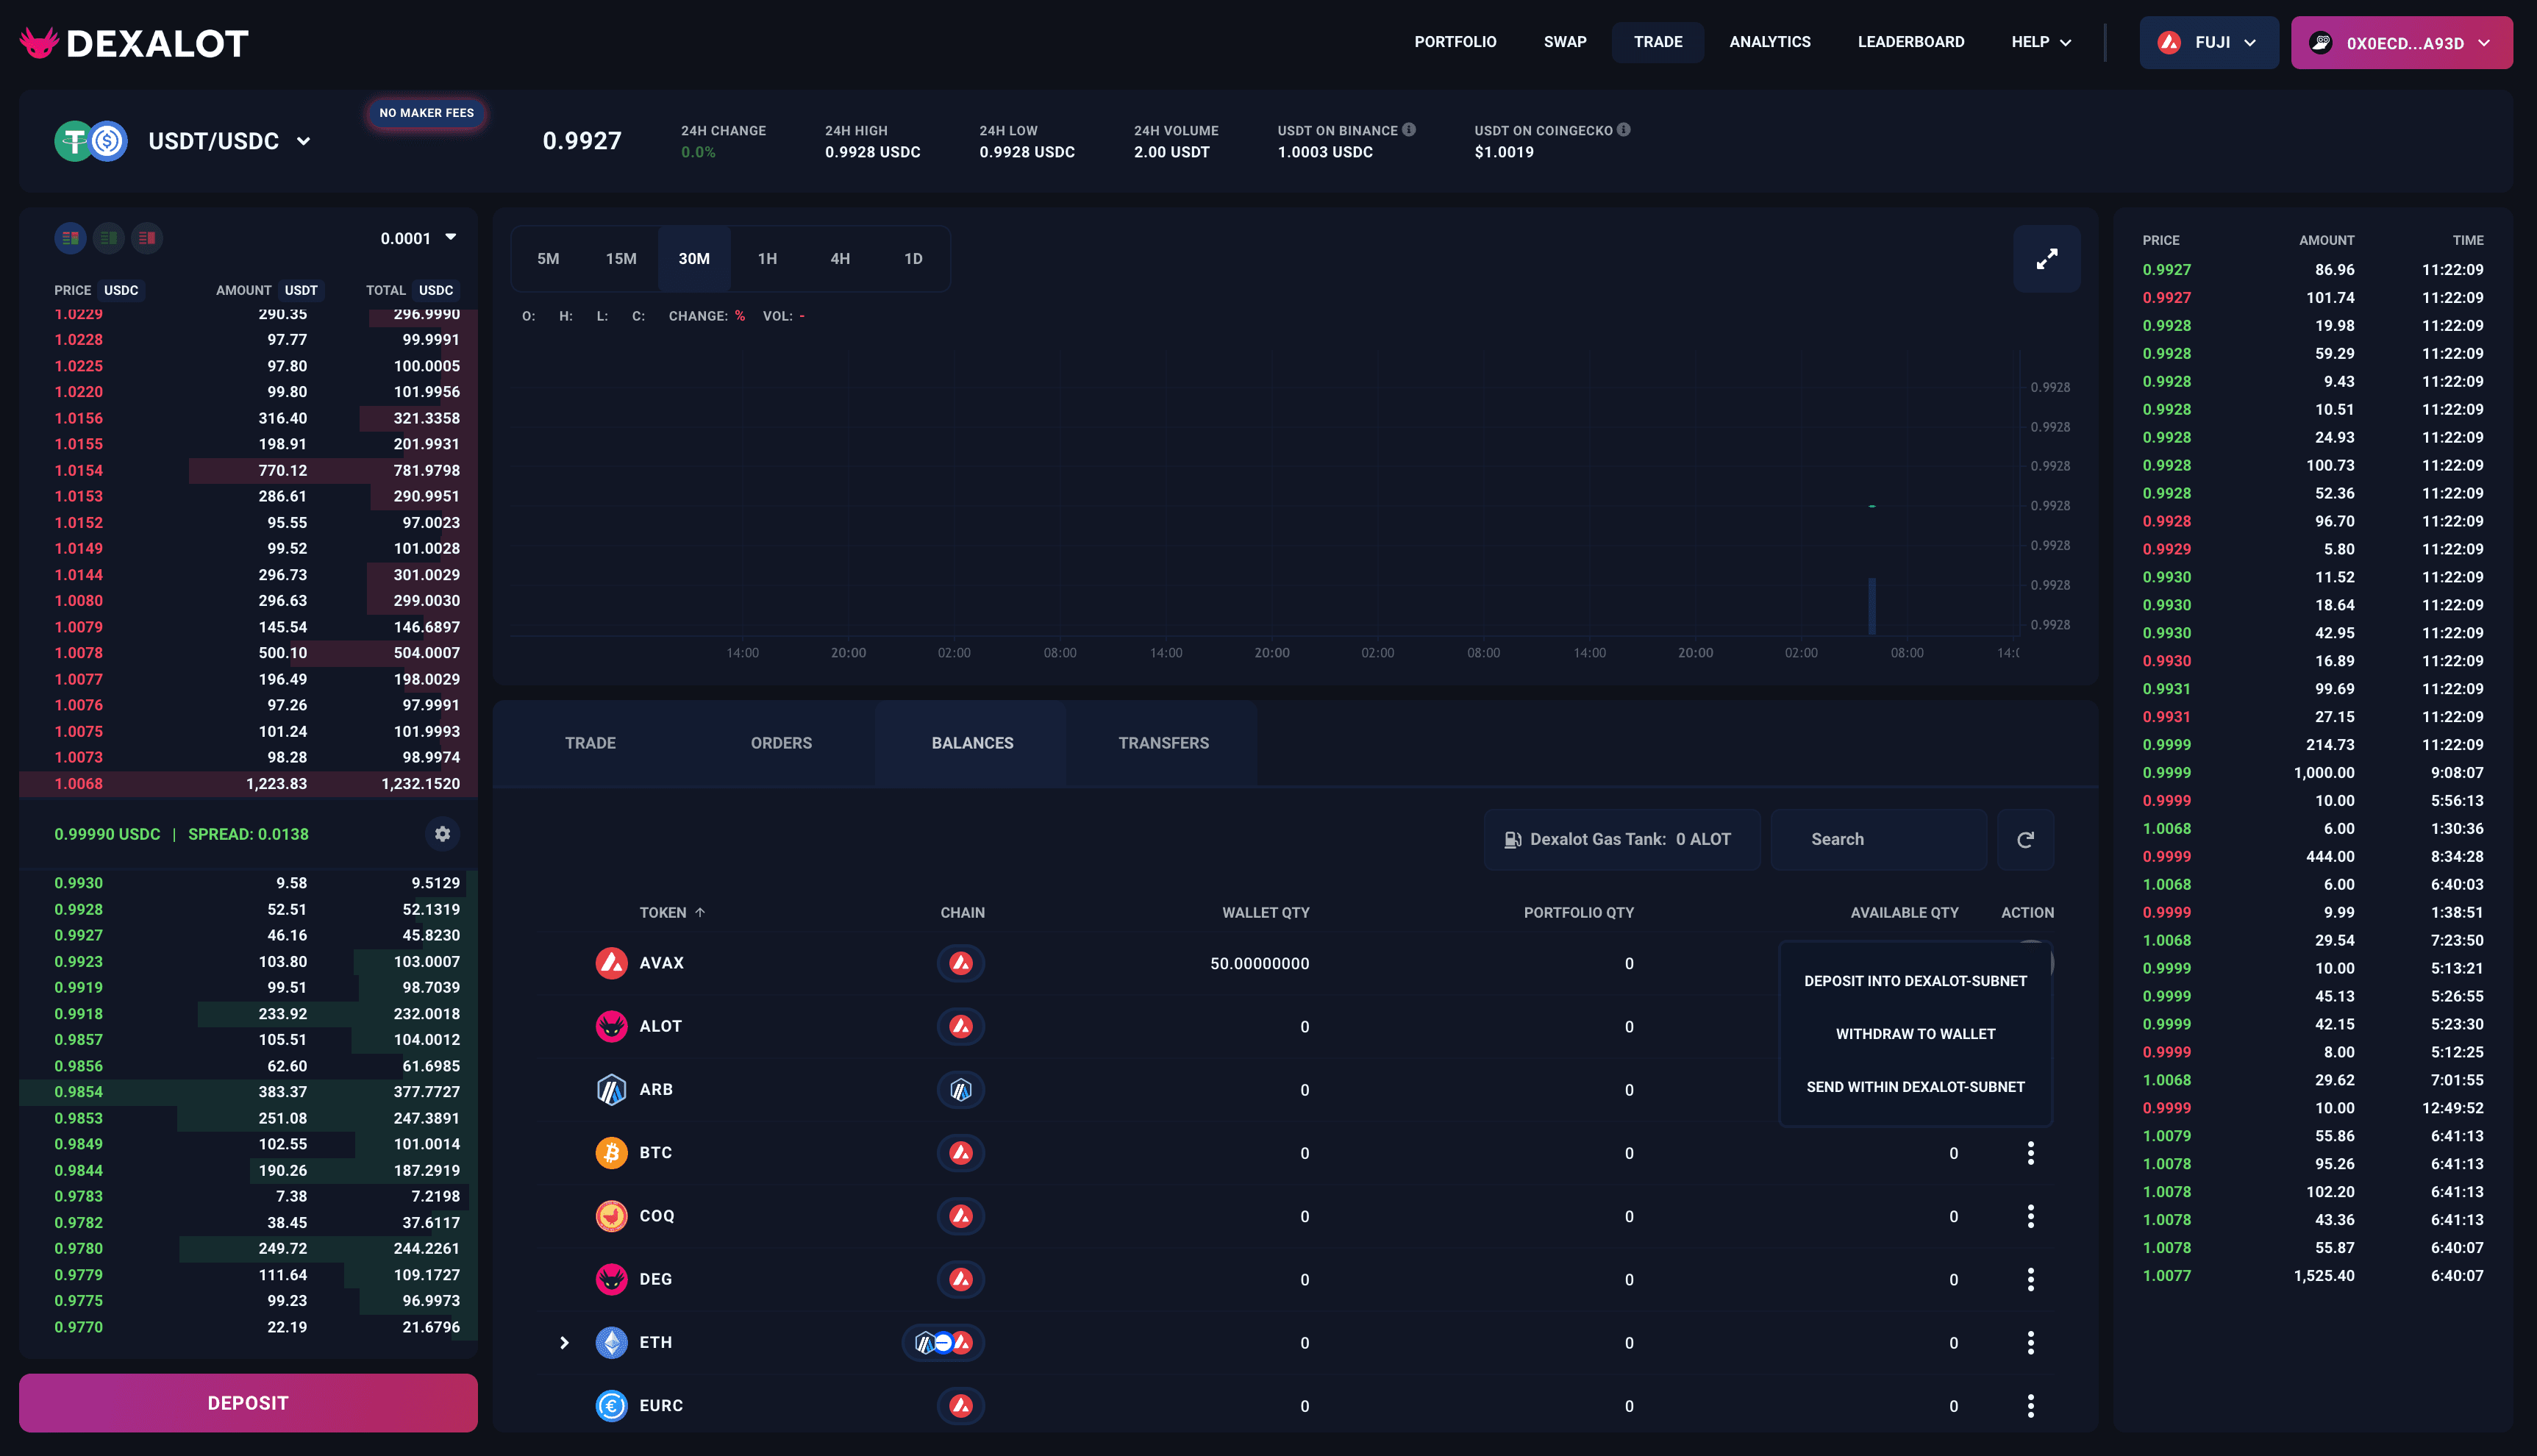This screenshot has width=2537, height=1456.
Task: Click the Dexalot logo
Action: point(134,43)
